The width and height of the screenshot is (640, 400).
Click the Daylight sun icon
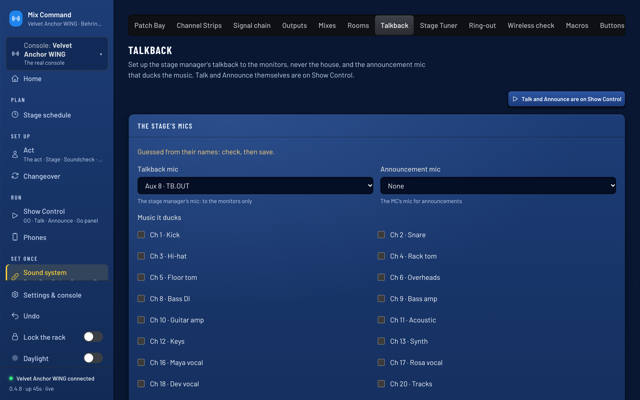tap(15, 358)
